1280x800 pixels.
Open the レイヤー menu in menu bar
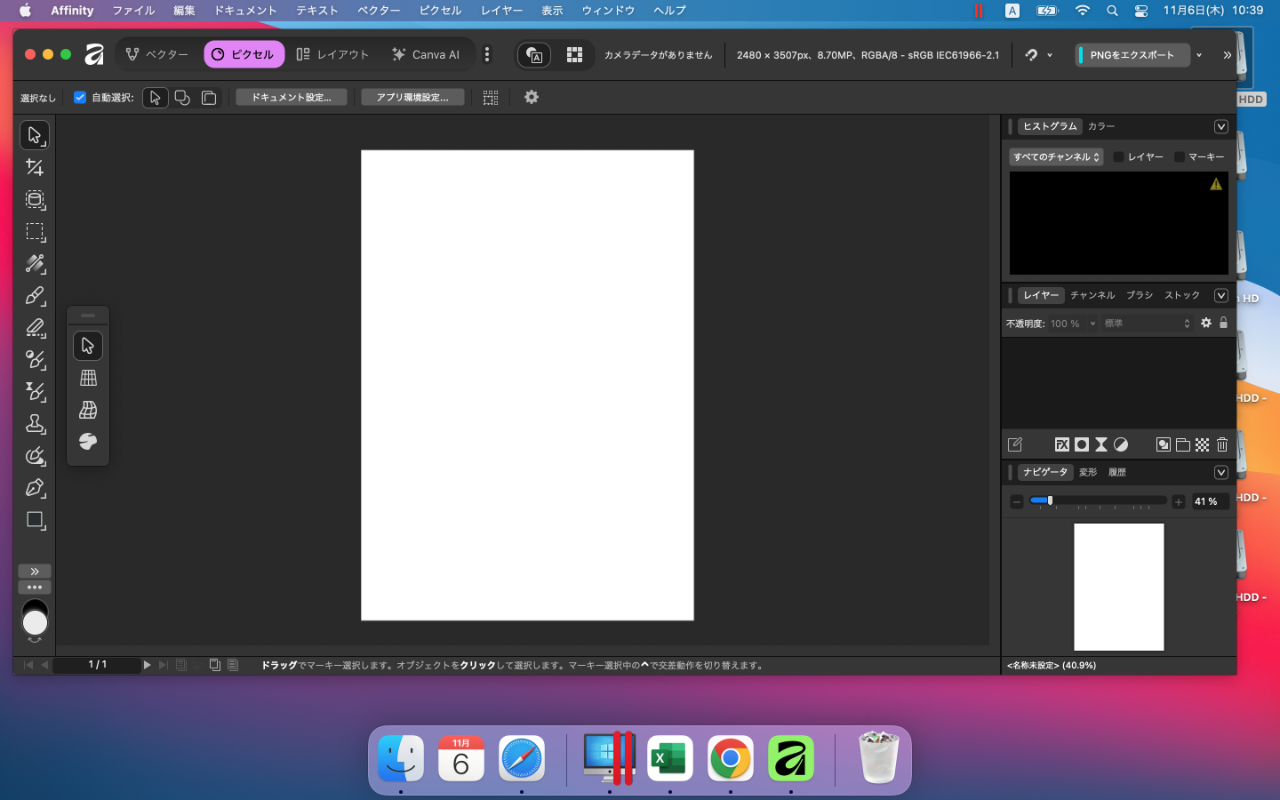[x=501, y=10]
